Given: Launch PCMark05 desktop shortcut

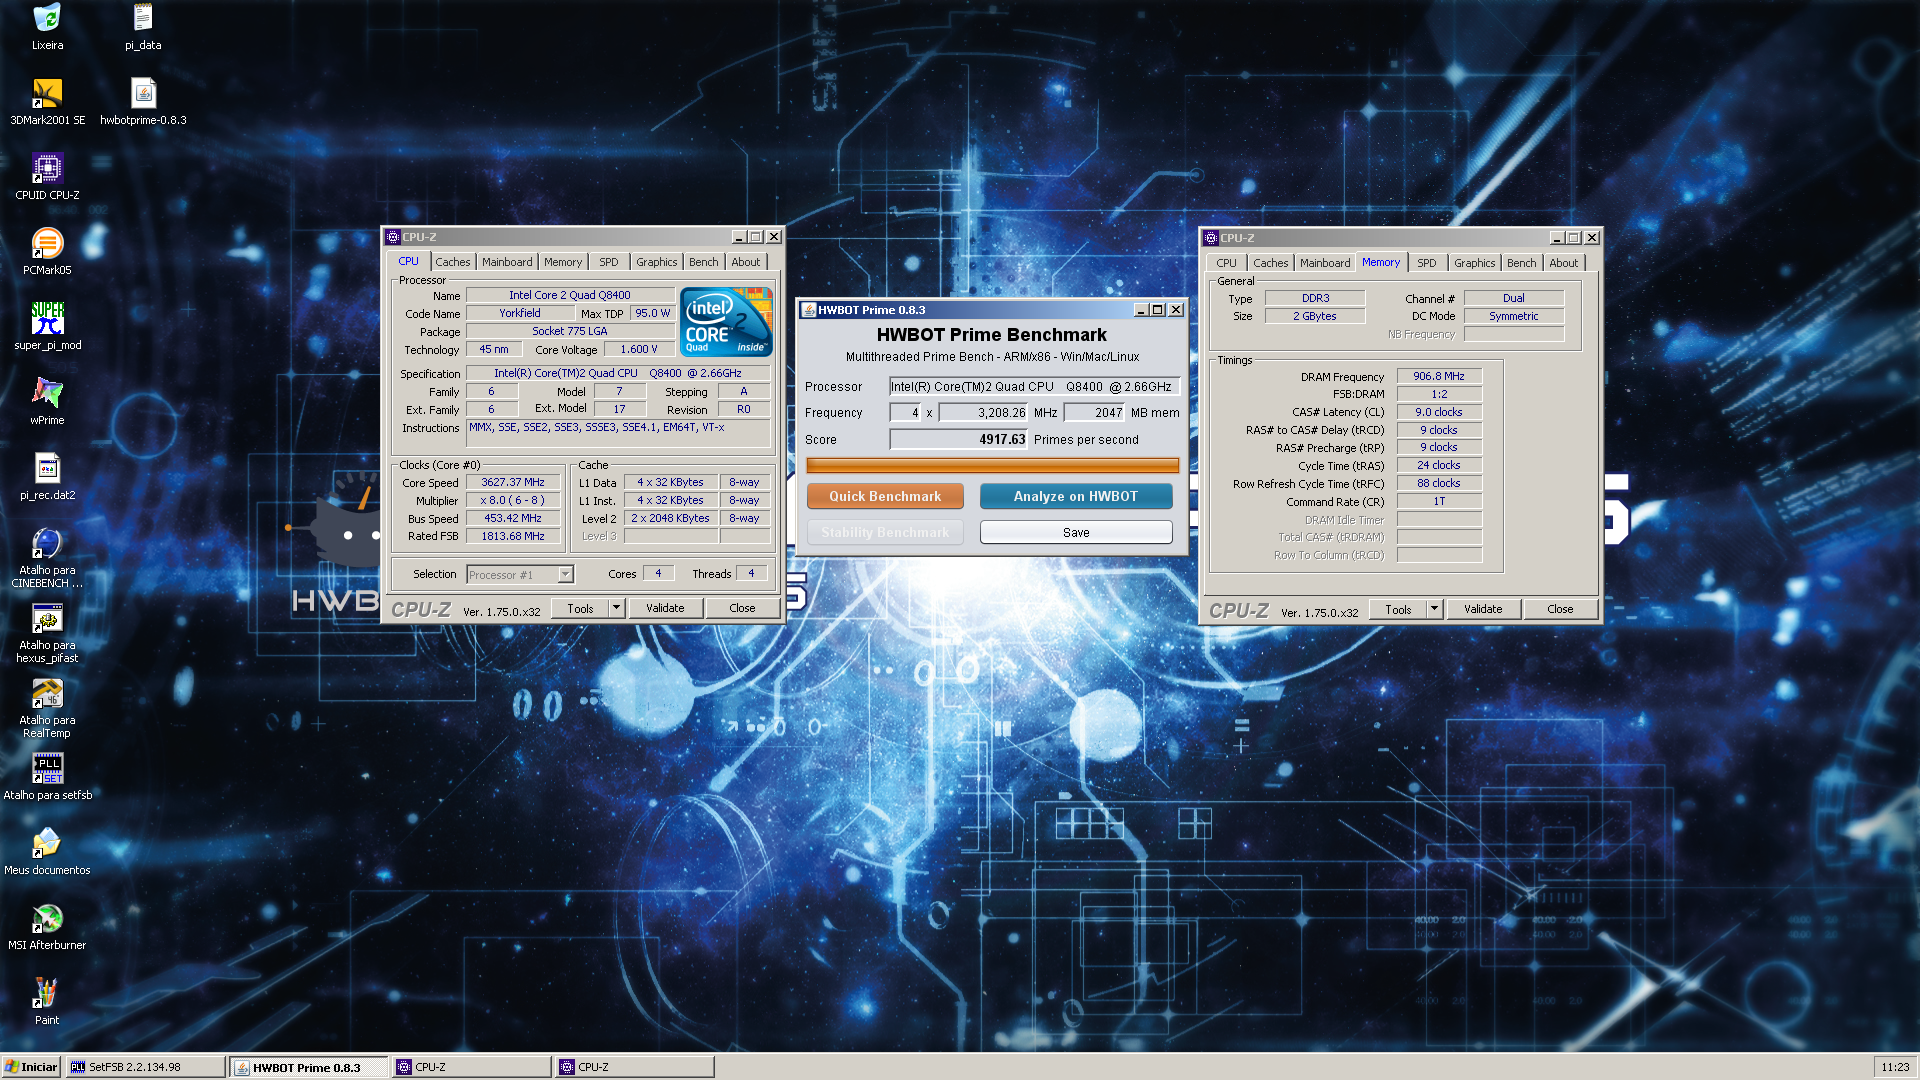Looking at the screenshot, I should tap(47, 243).
